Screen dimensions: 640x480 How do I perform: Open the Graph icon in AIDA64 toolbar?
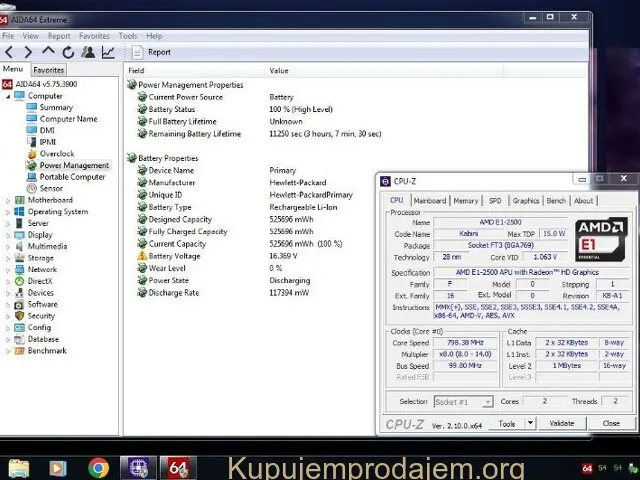click(108, 52)
